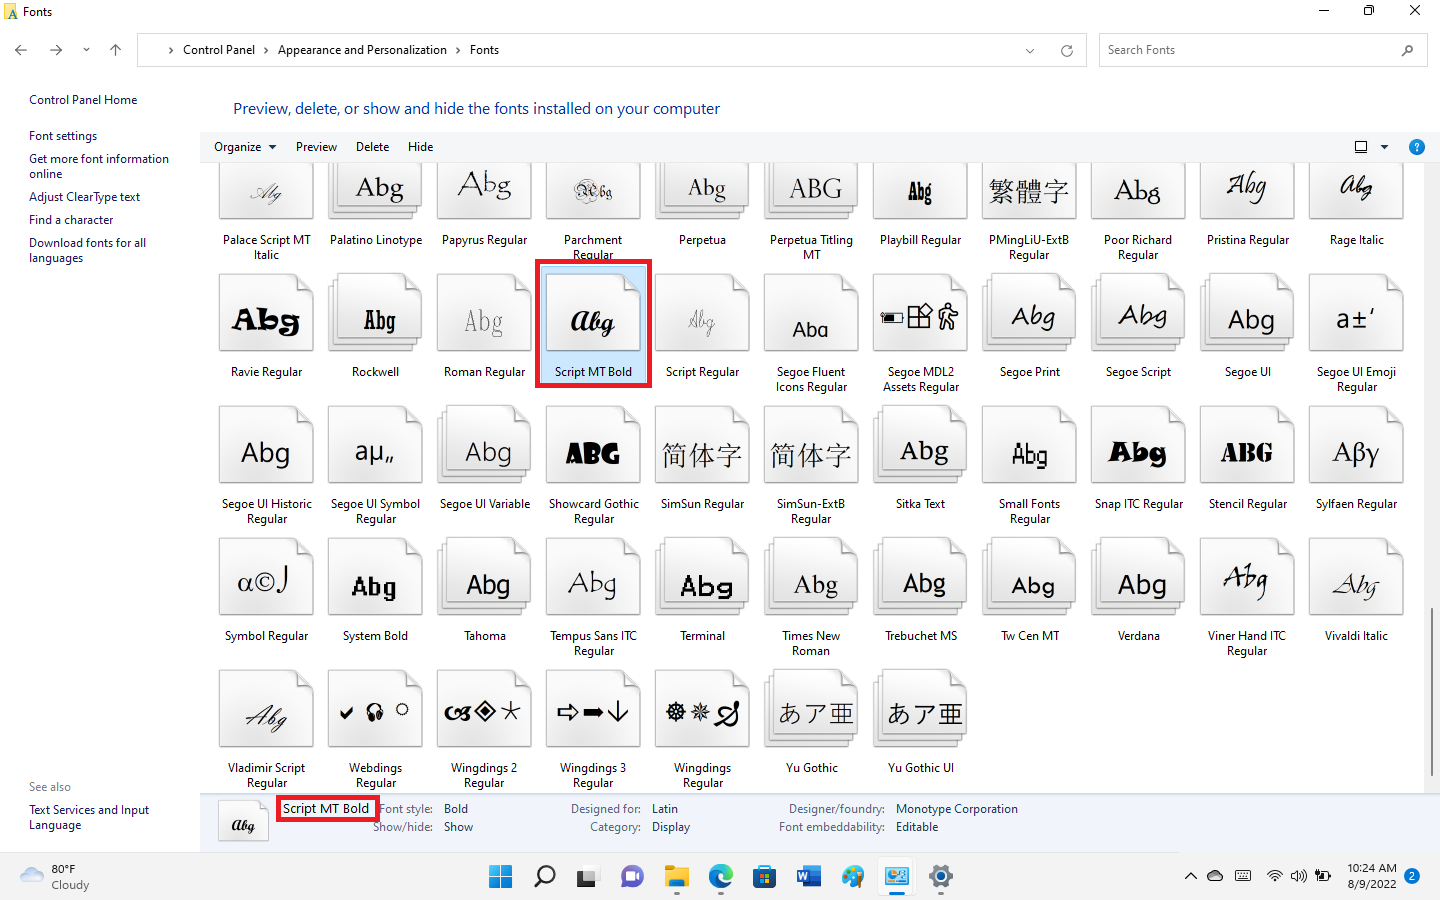The height and width of the screenshot is (900, 1440).
Task: Click the Search Fonts field
Action: coord(1263,50)
